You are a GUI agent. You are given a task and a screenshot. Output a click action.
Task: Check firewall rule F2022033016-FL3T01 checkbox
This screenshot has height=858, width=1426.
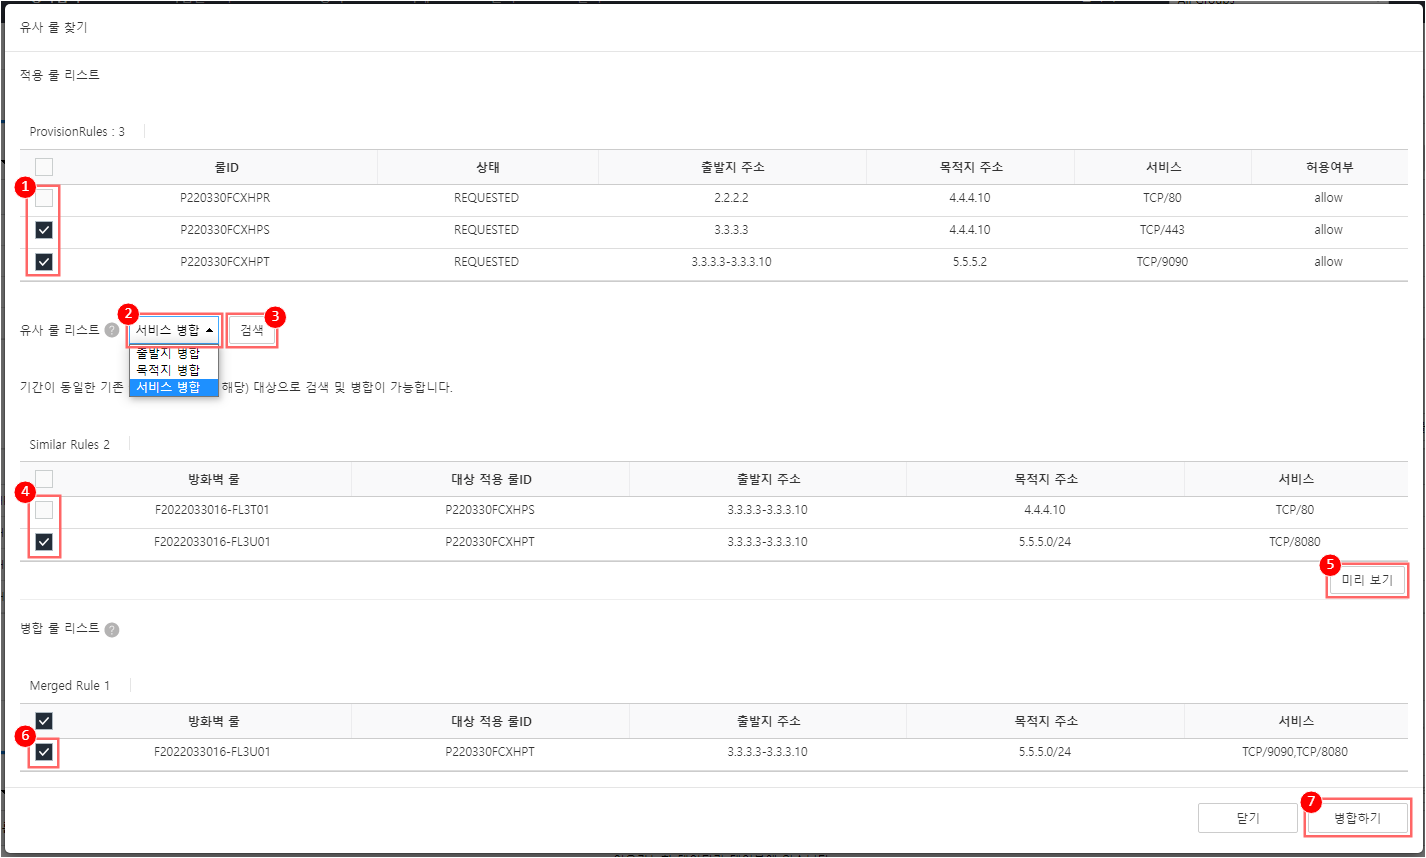pyautogui.click(x=44, y=510)
